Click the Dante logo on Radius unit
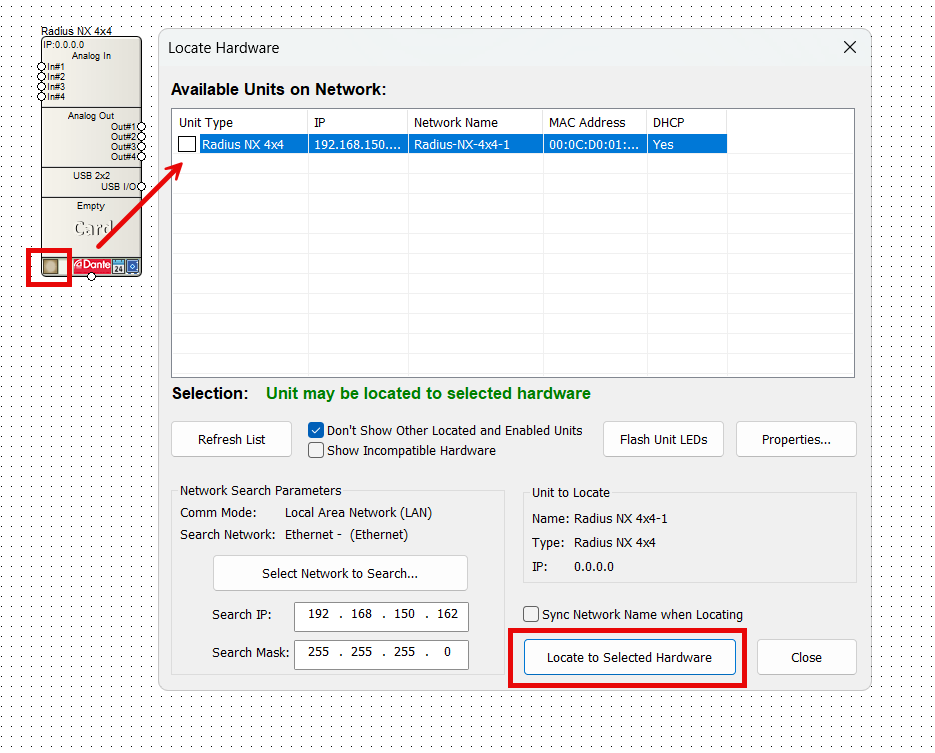Image resolution: width=935 pixels, height=753 pixels. pyautogui.click(x=92, y=265)
